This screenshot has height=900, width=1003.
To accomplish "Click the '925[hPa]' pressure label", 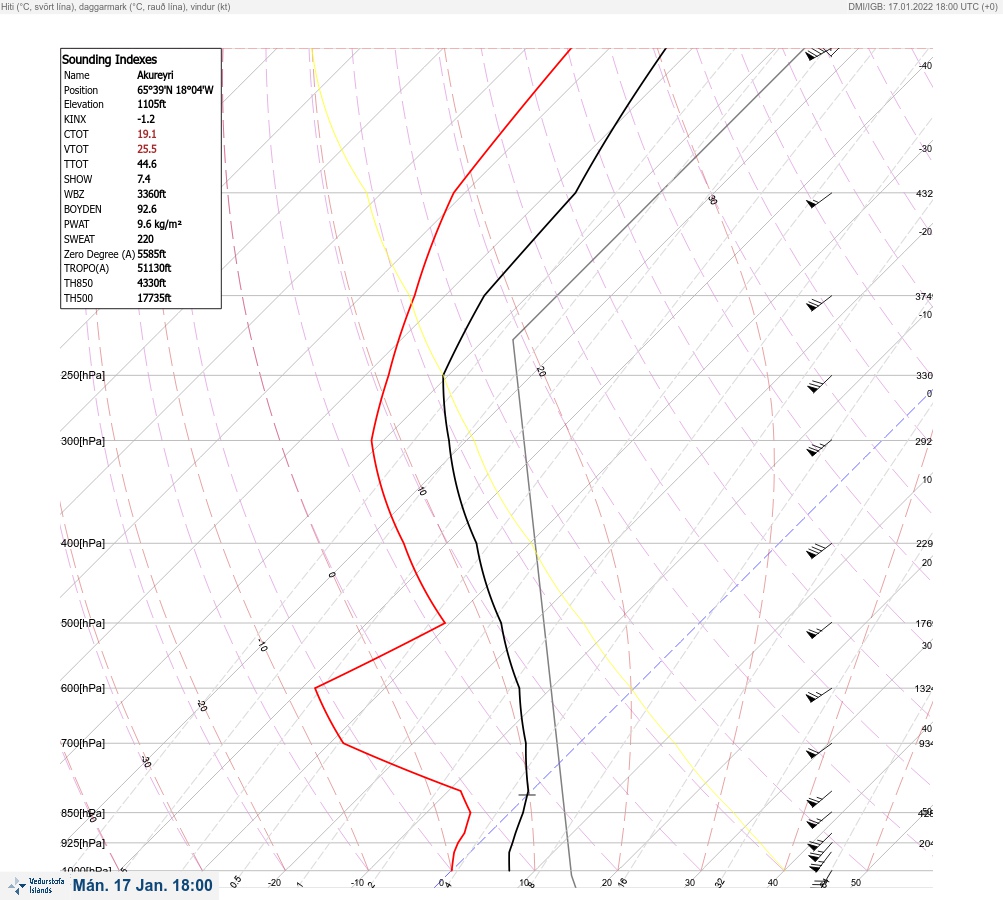I will 83,843.
